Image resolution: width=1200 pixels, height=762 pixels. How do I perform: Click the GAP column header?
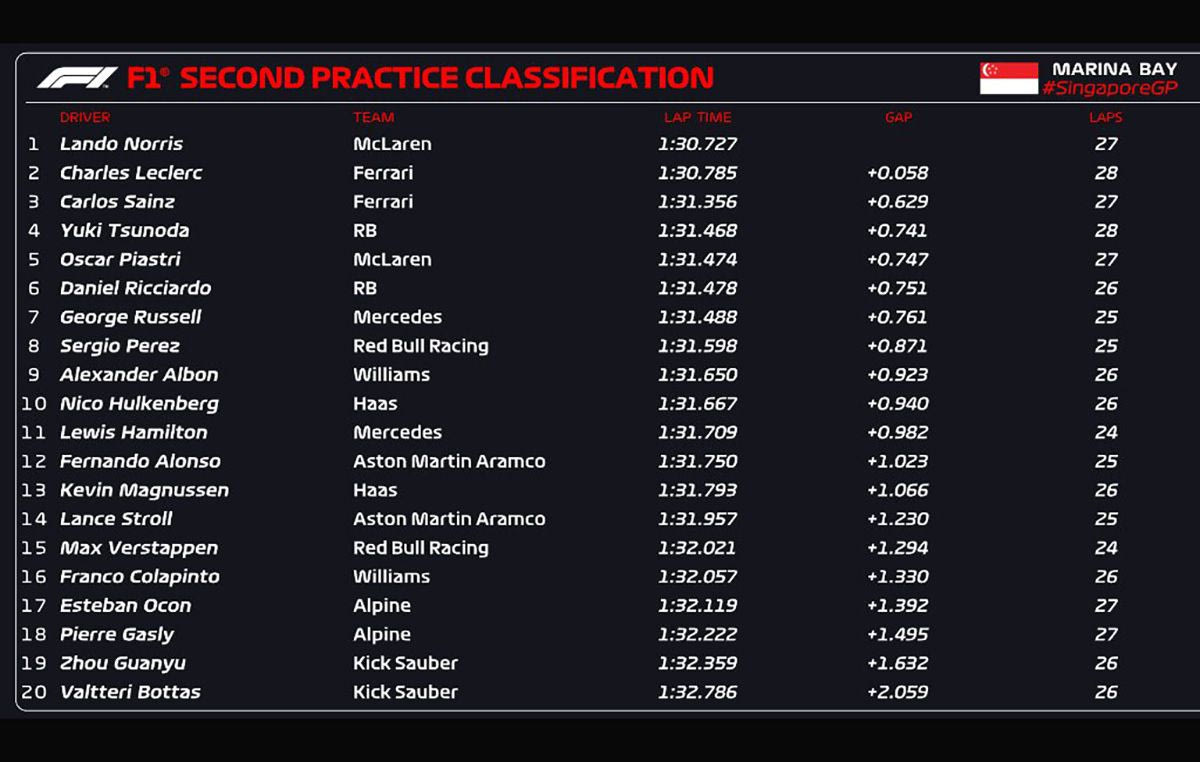coord(898,118)
